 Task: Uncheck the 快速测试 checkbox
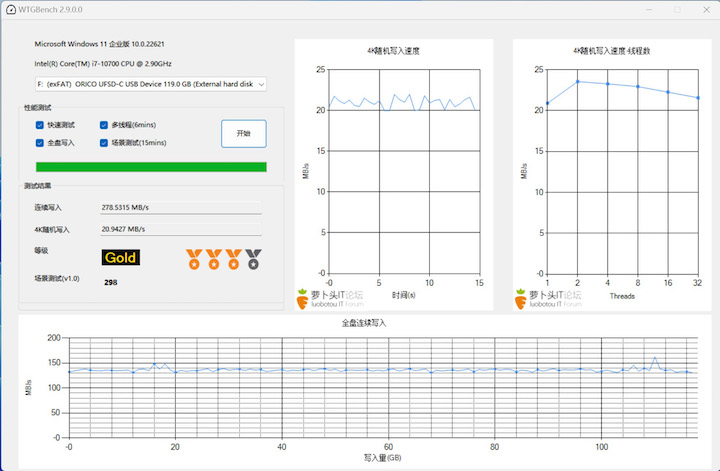[x=40, y=125]
